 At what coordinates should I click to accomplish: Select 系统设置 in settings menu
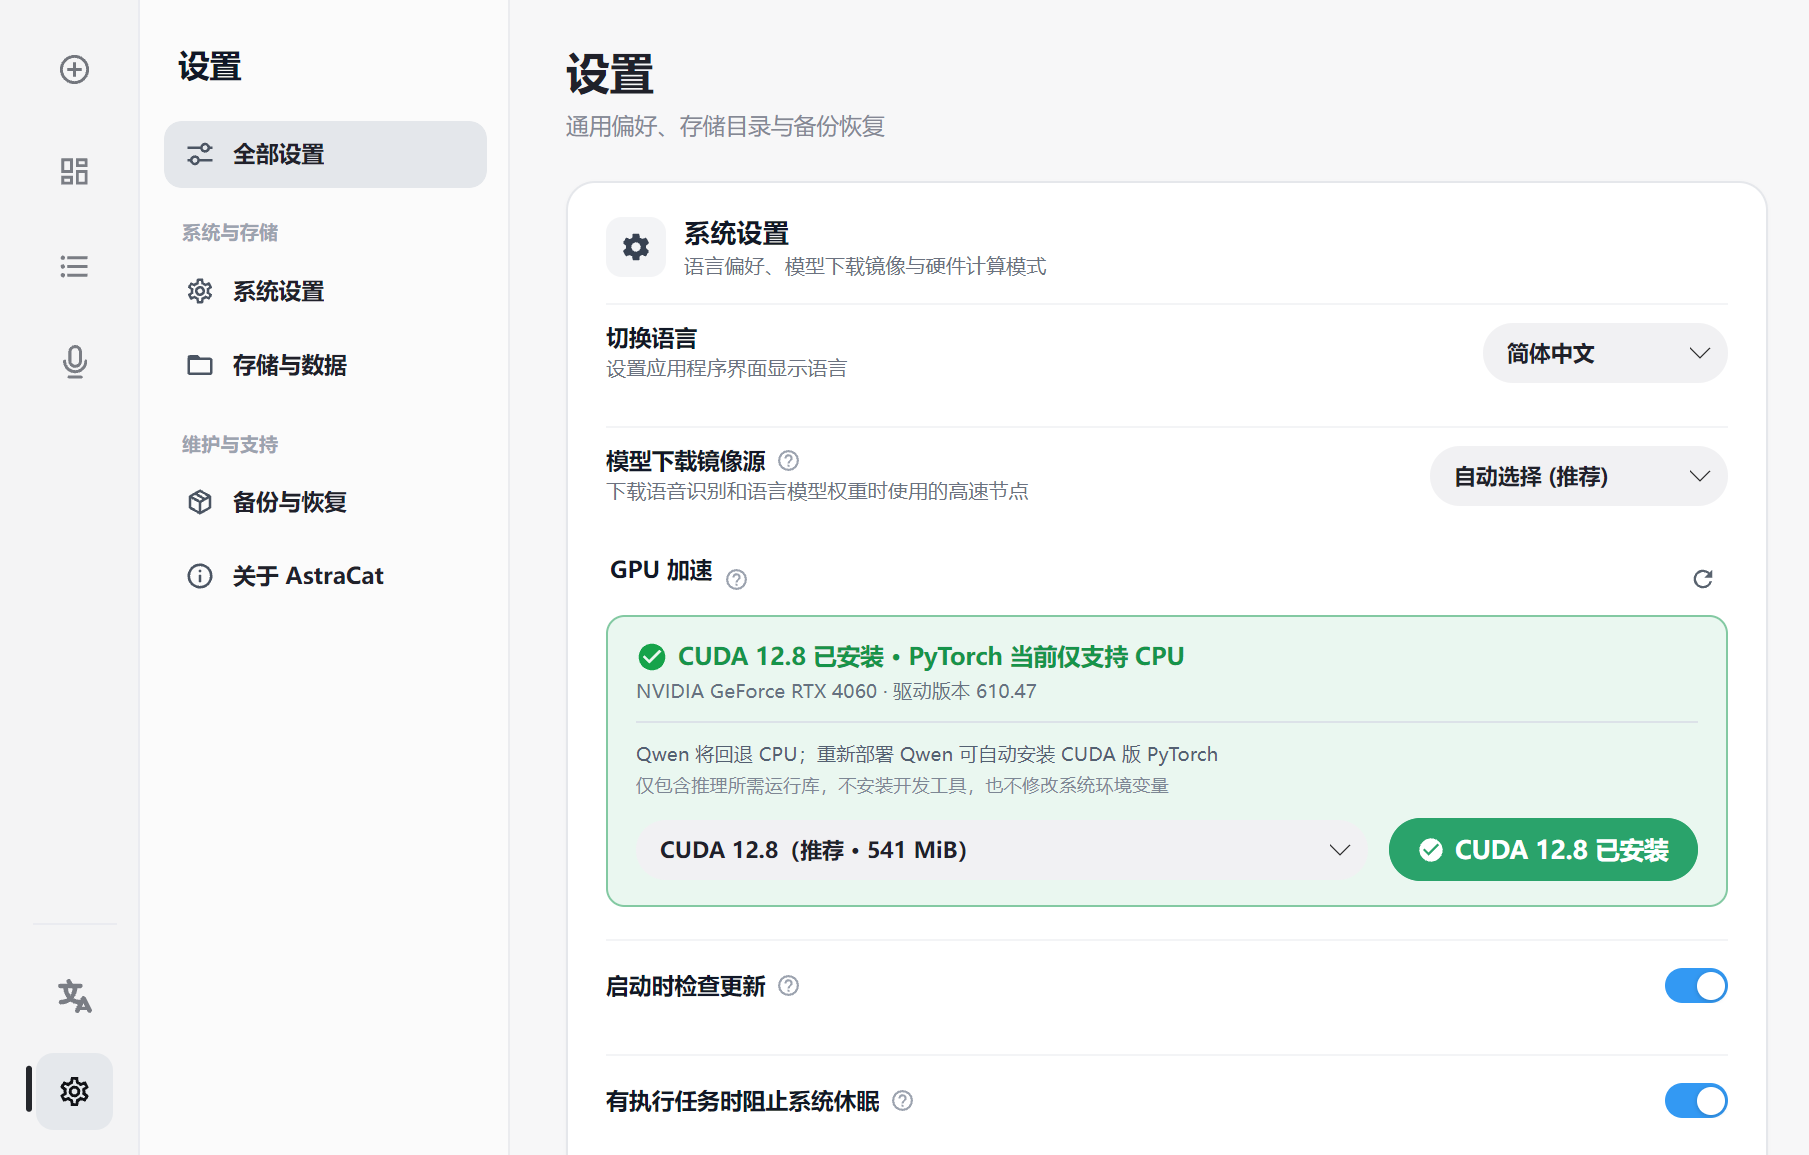(325, 291)
